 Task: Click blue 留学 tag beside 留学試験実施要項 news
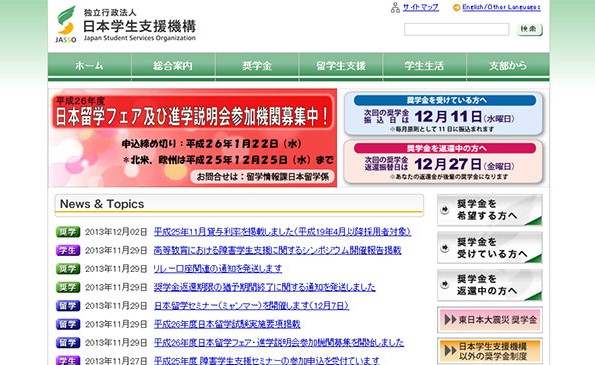coord(68,324)
